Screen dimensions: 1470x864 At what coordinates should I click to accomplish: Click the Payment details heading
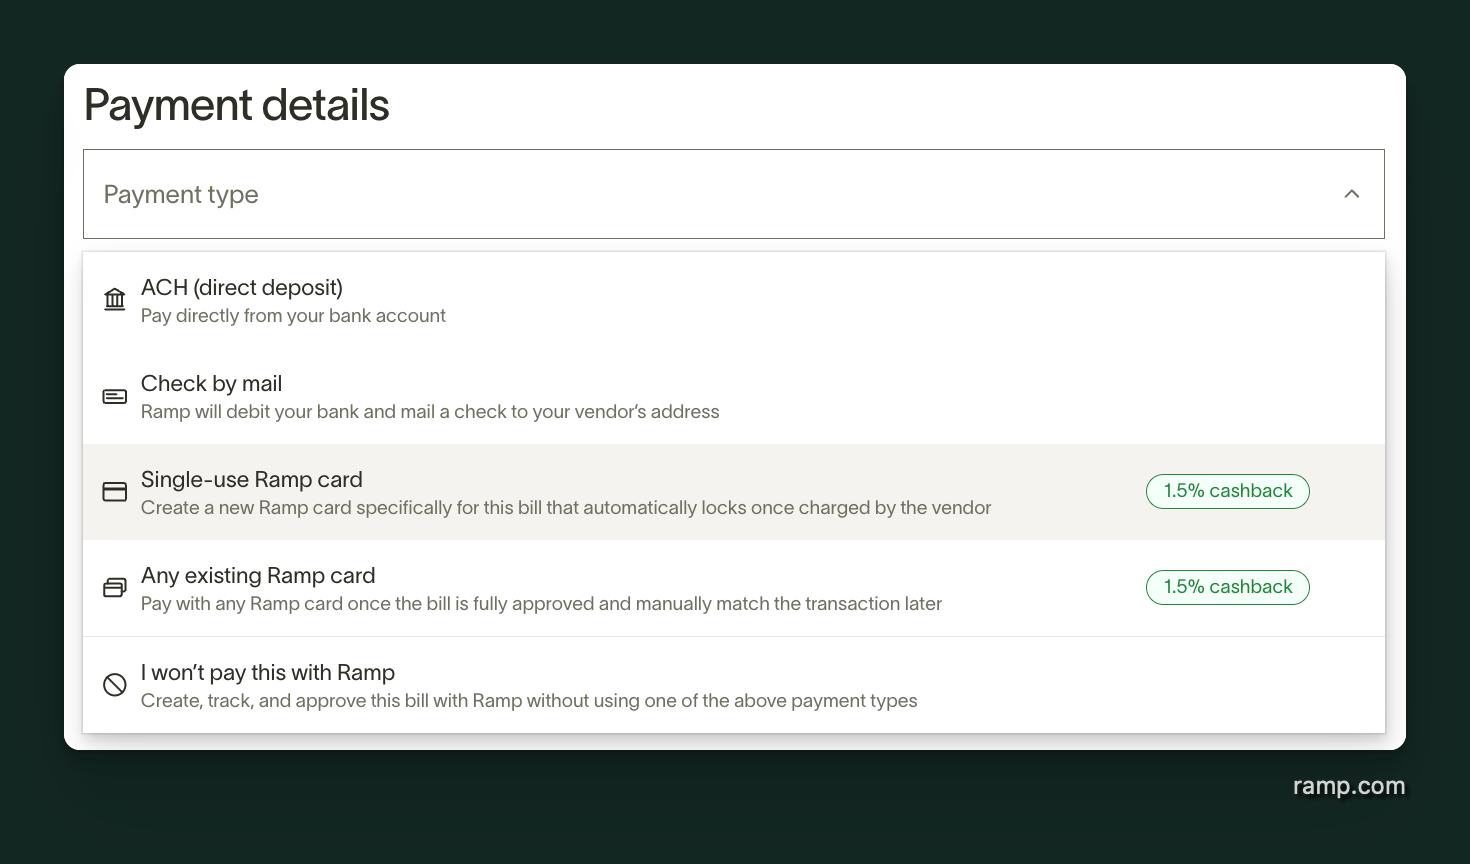[236, 104]
